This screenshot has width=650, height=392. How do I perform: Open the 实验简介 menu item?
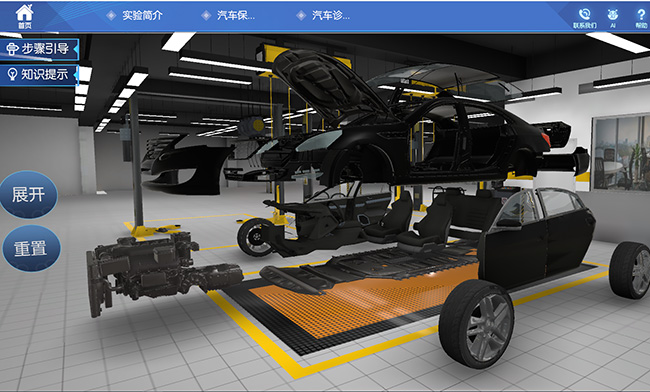click(x=142, y=16)
